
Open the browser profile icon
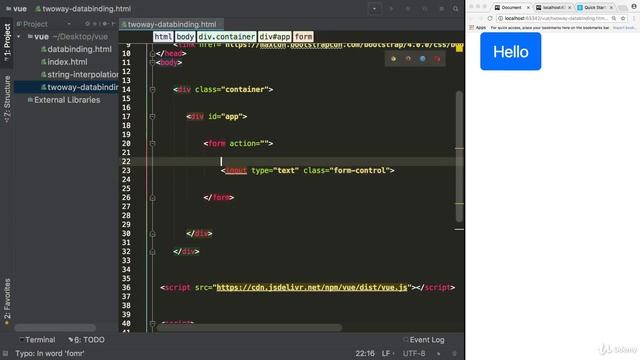coord(634,6)
